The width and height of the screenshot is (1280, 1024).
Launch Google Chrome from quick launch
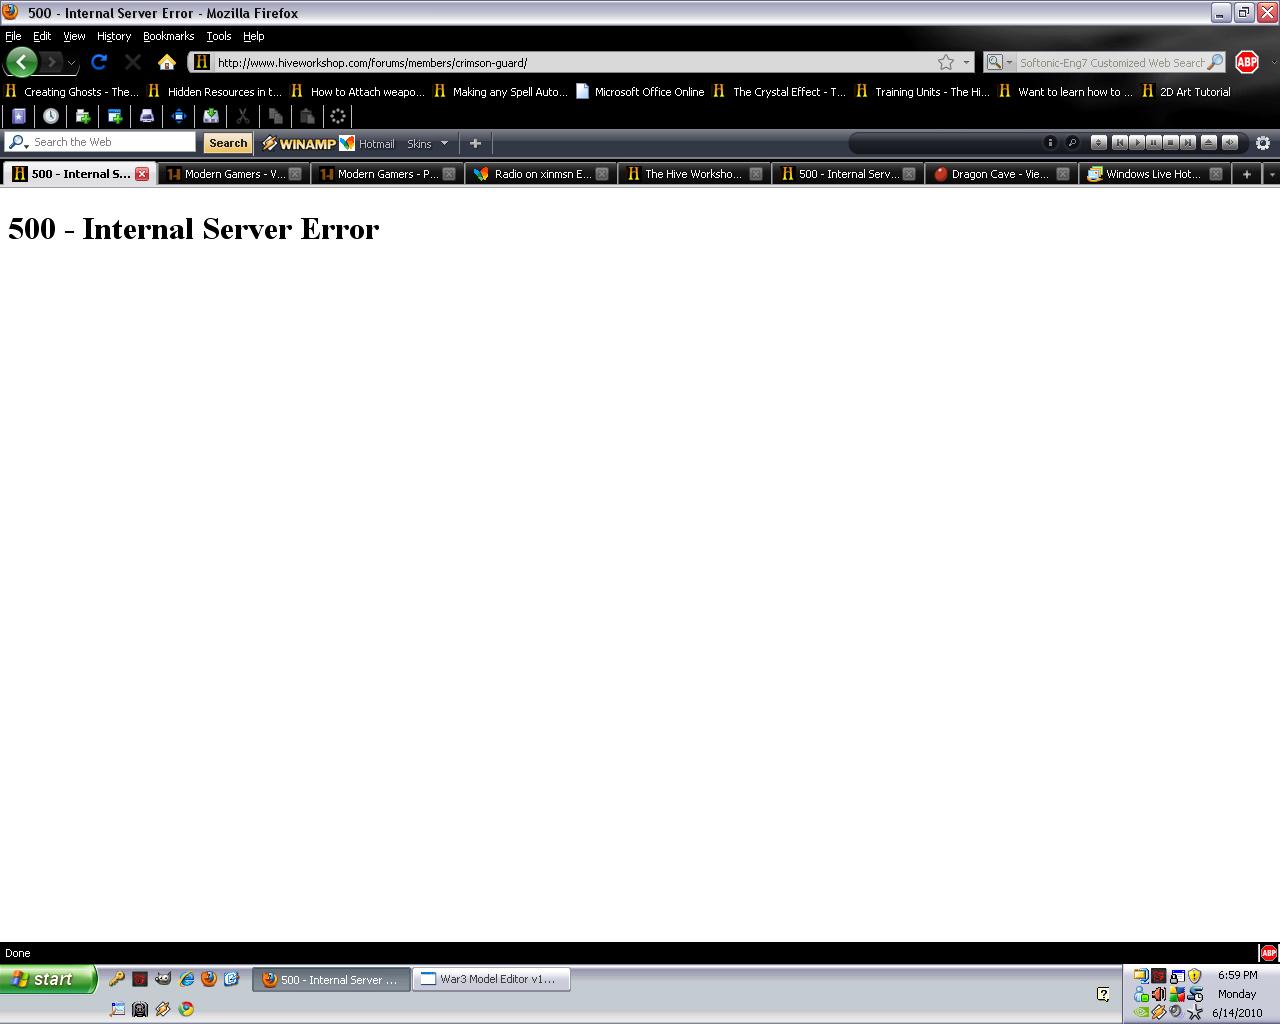[x=186, y=1009]
